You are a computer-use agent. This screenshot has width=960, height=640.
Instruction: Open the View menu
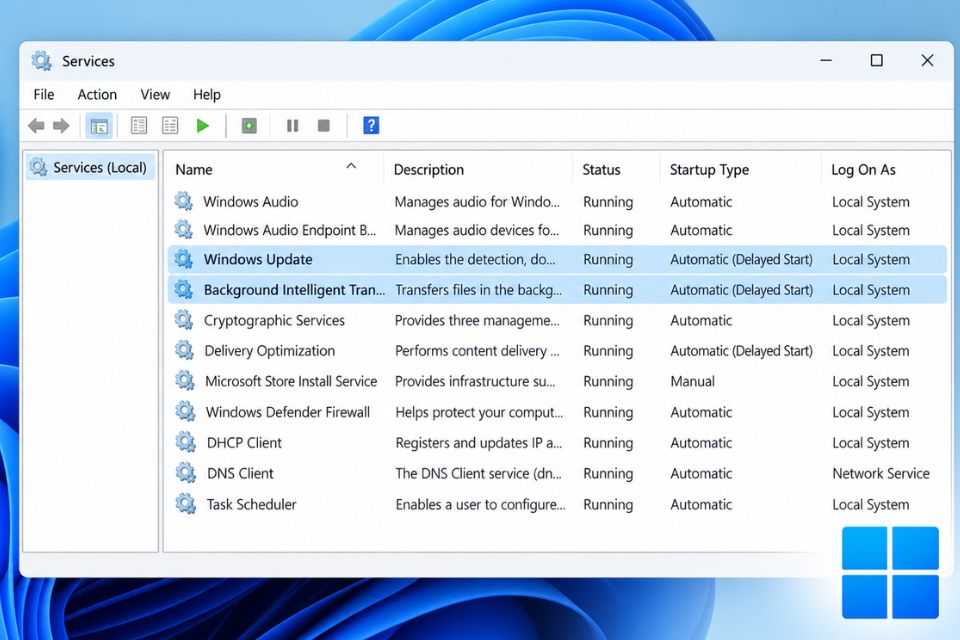[155, 94]
